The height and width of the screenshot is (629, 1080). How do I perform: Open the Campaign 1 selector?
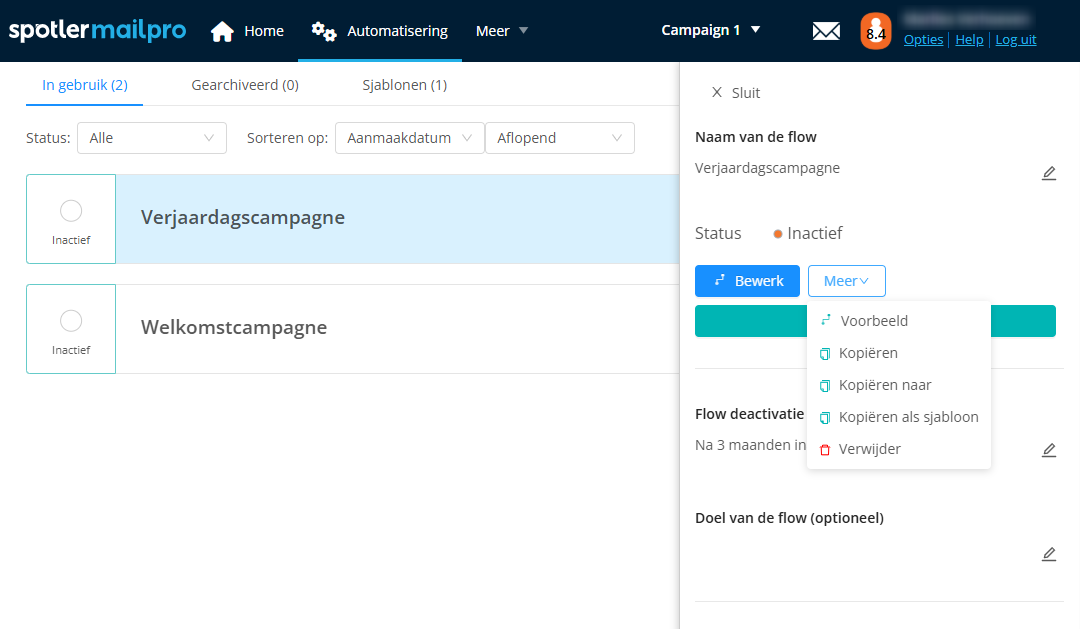(x=710, y=30)
